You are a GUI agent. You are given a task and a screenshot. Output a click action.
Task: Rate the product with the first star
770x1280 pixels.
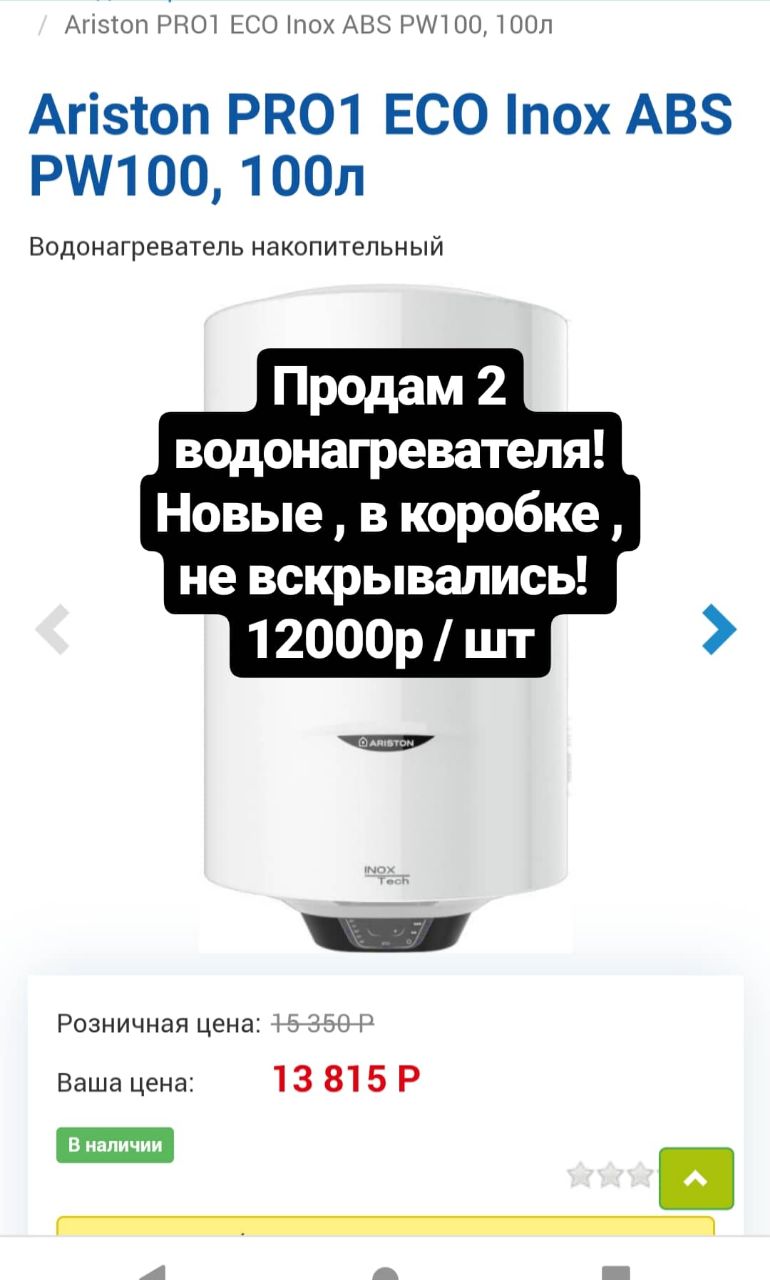pyautogui.click(x=580, y=1174)
